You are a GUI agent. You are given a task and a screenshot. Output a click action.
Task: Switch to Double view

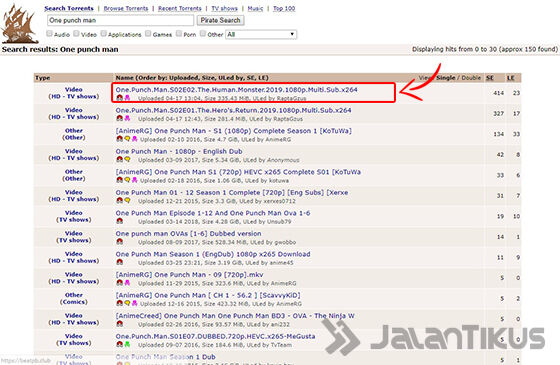471,78
